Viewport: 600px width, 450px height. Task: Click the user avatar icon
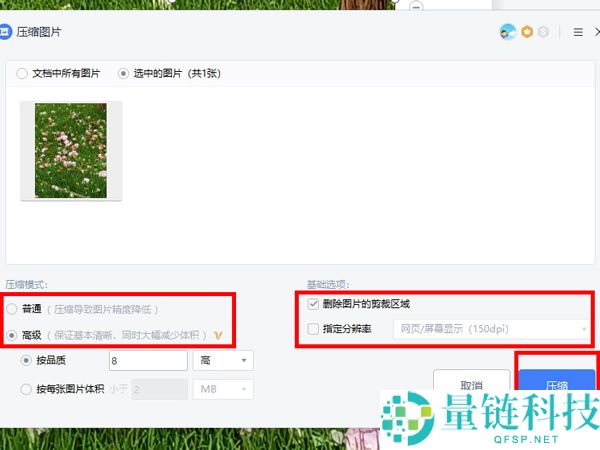(508, 32)
